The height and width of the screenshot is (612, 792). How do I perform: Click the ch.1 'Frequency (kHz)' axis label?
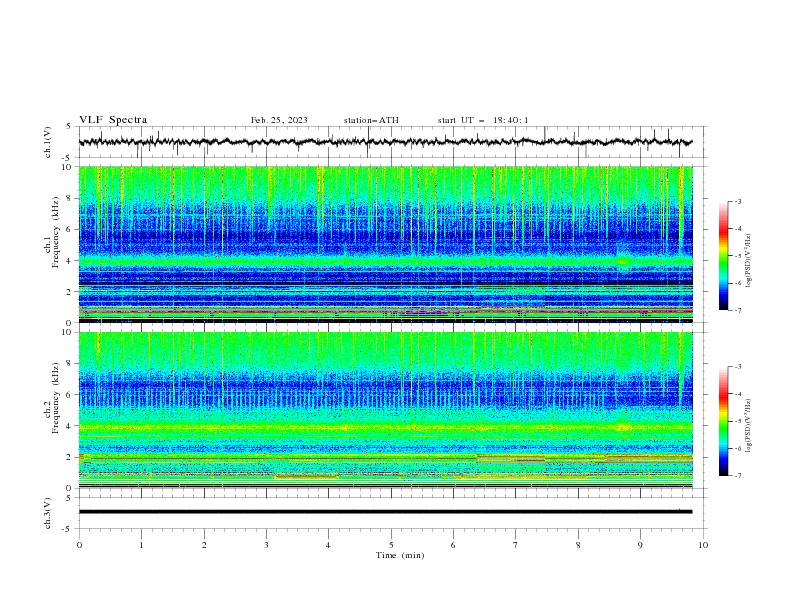pos(56,231)
